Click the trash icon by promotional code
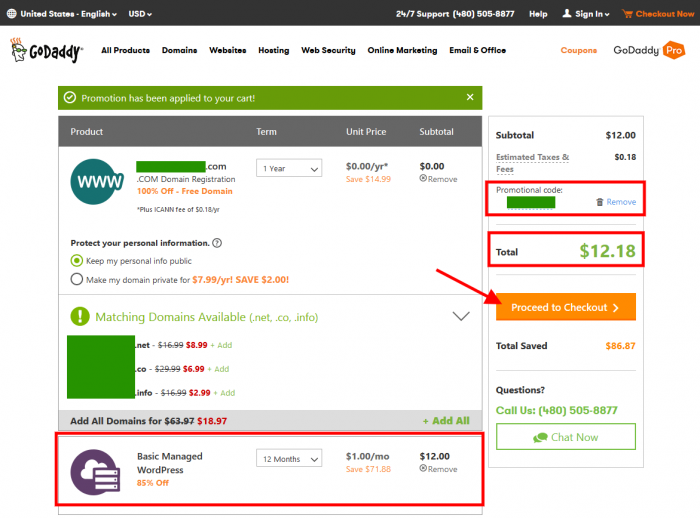700x518 pixels. (600, 202)
